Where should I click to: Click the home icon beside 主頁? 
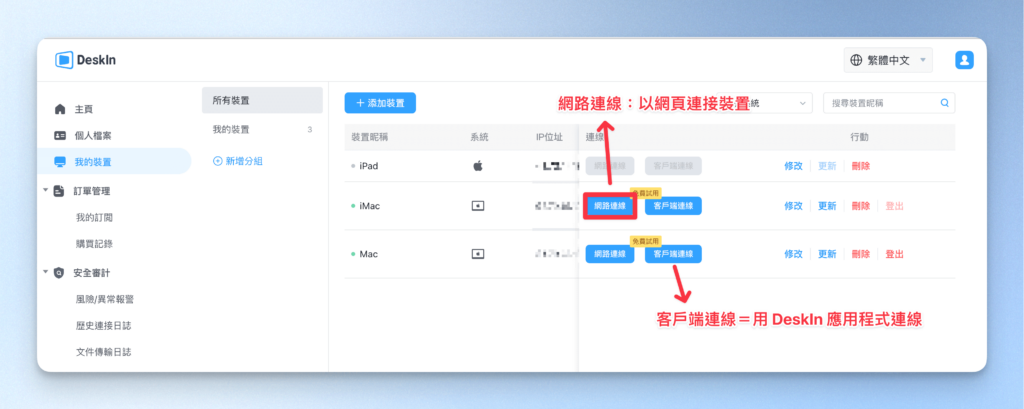(59, 109)
